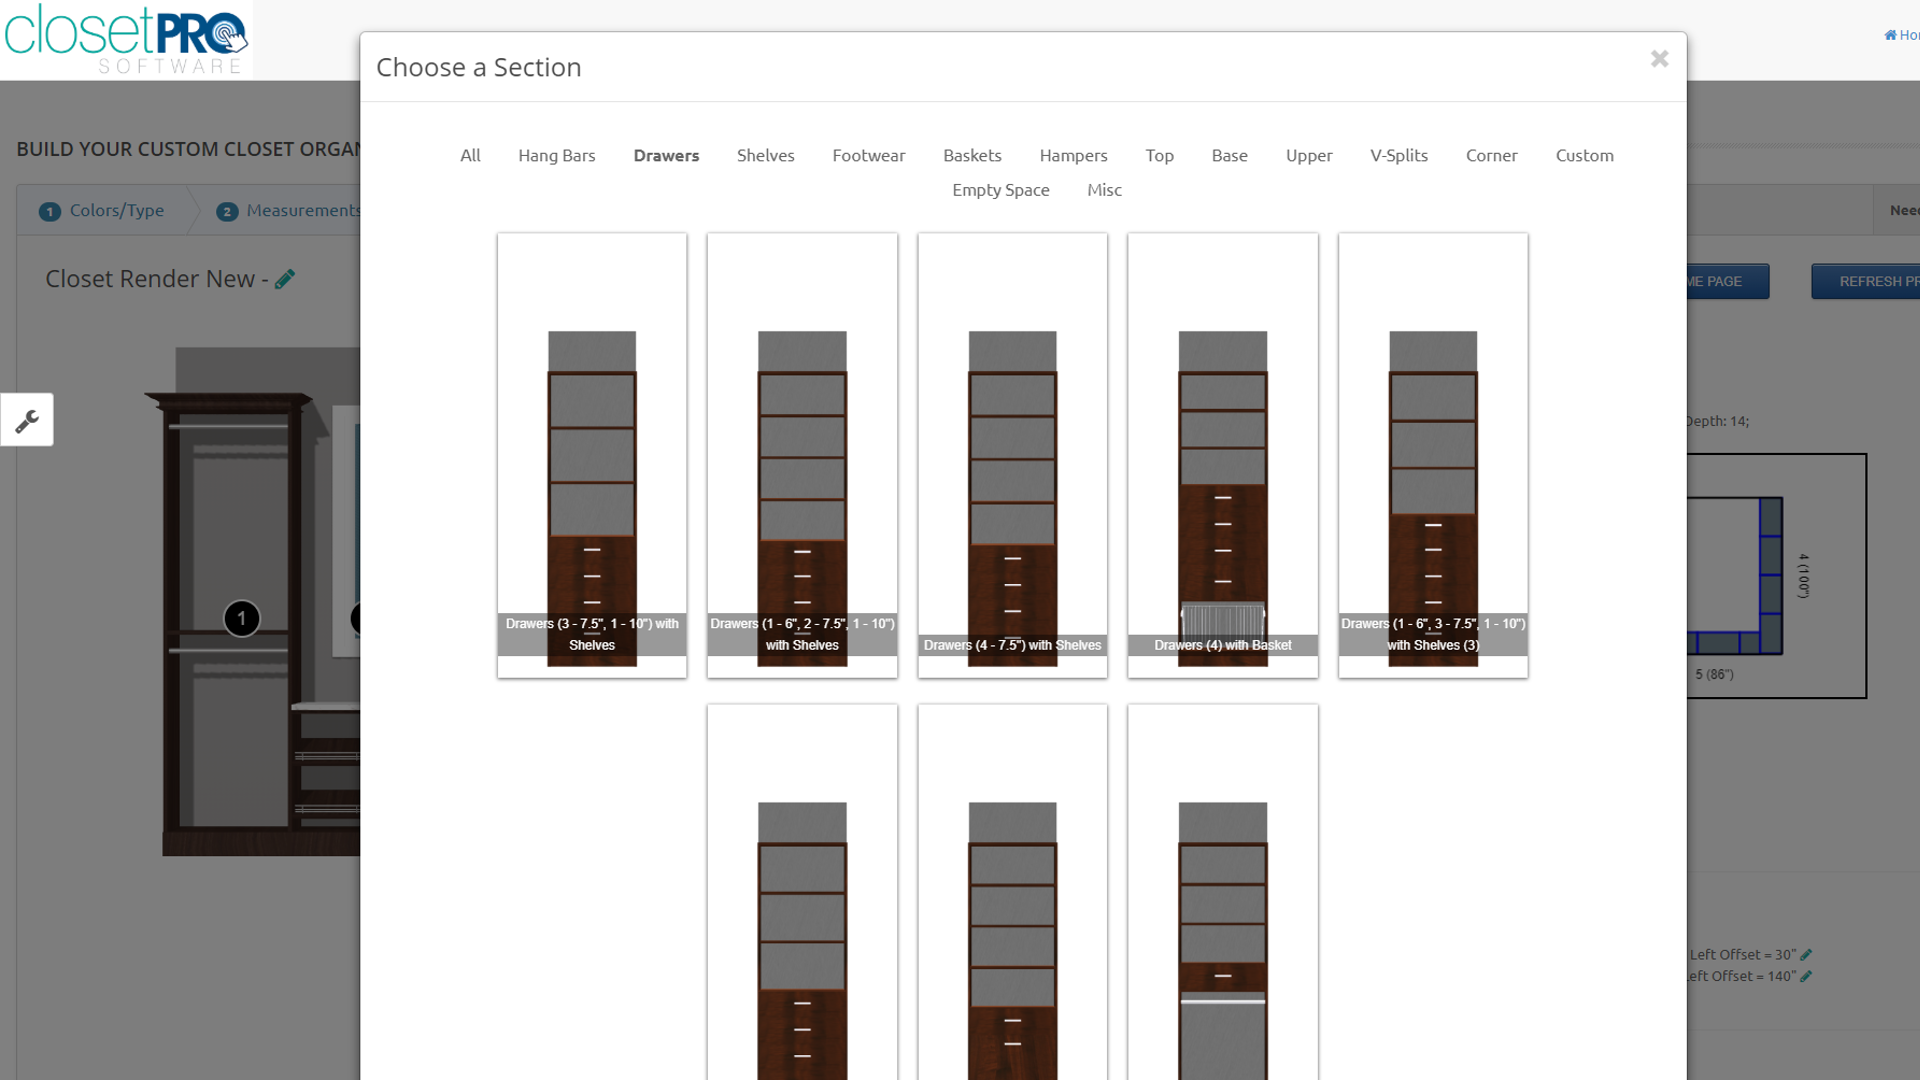Open the Home link
The width and height of the screenshot is (1920, 1080).
(x=1901, y=35)
